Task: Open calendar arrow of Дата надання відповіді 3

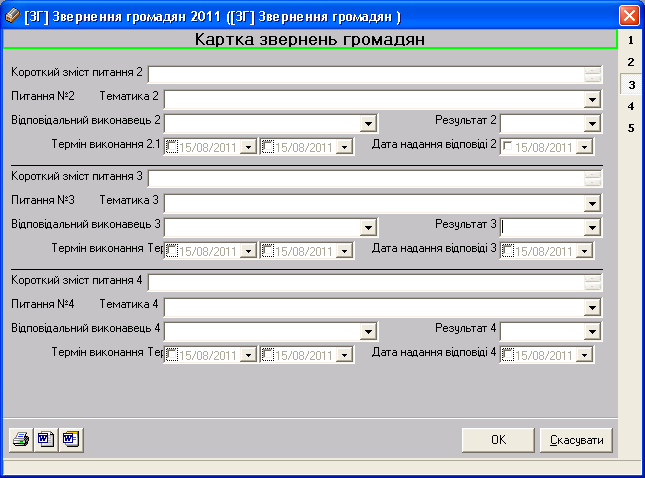Action: [584, 251]
